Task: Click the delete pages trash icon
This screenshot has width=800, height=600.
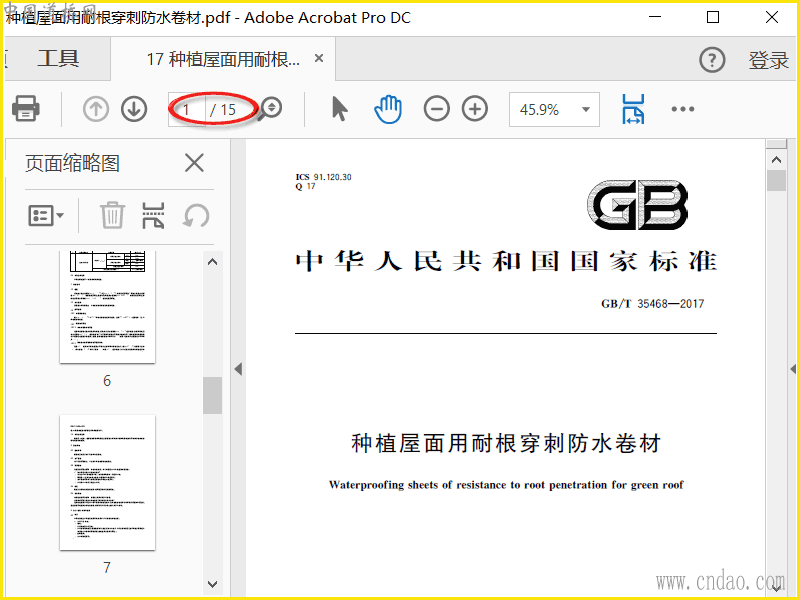Action: tap(112, 215)
